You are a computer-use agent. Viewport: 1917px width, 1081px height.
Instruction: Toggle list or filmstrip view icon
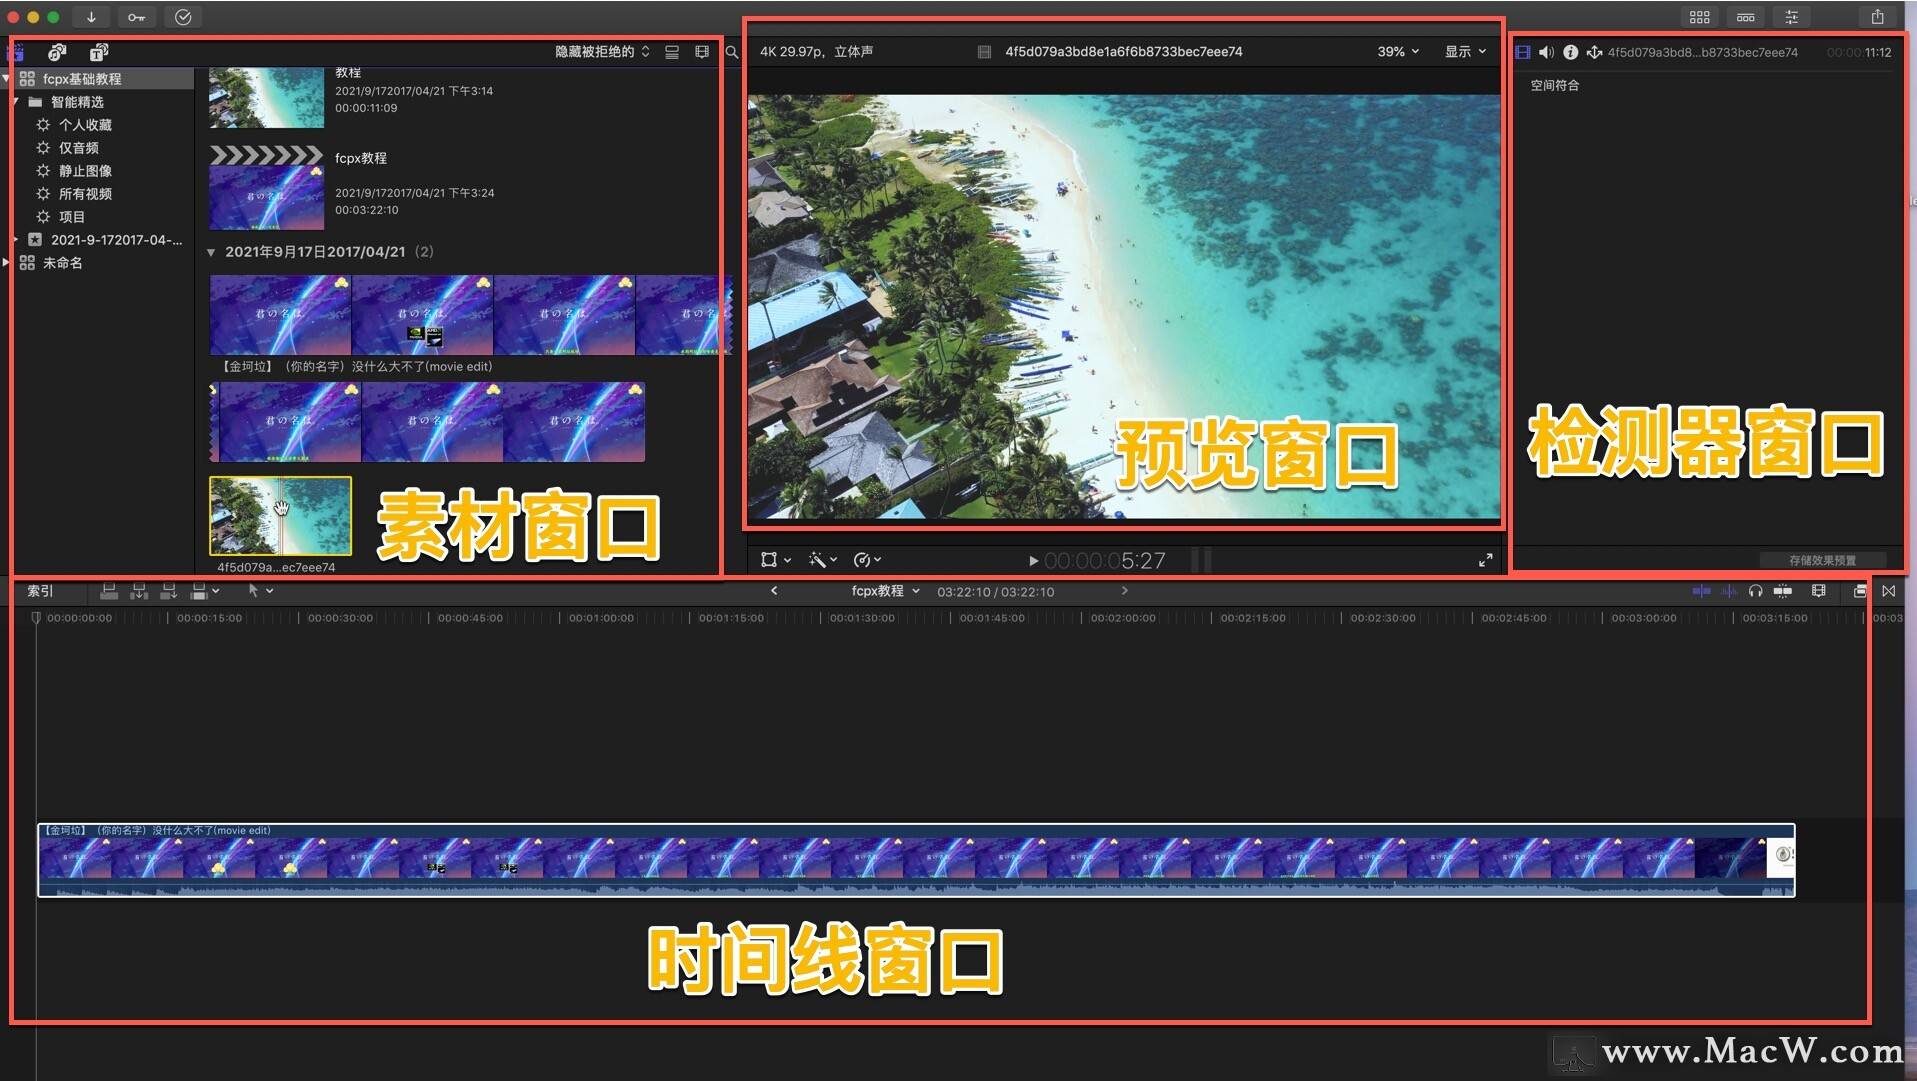tap(672, 52)
